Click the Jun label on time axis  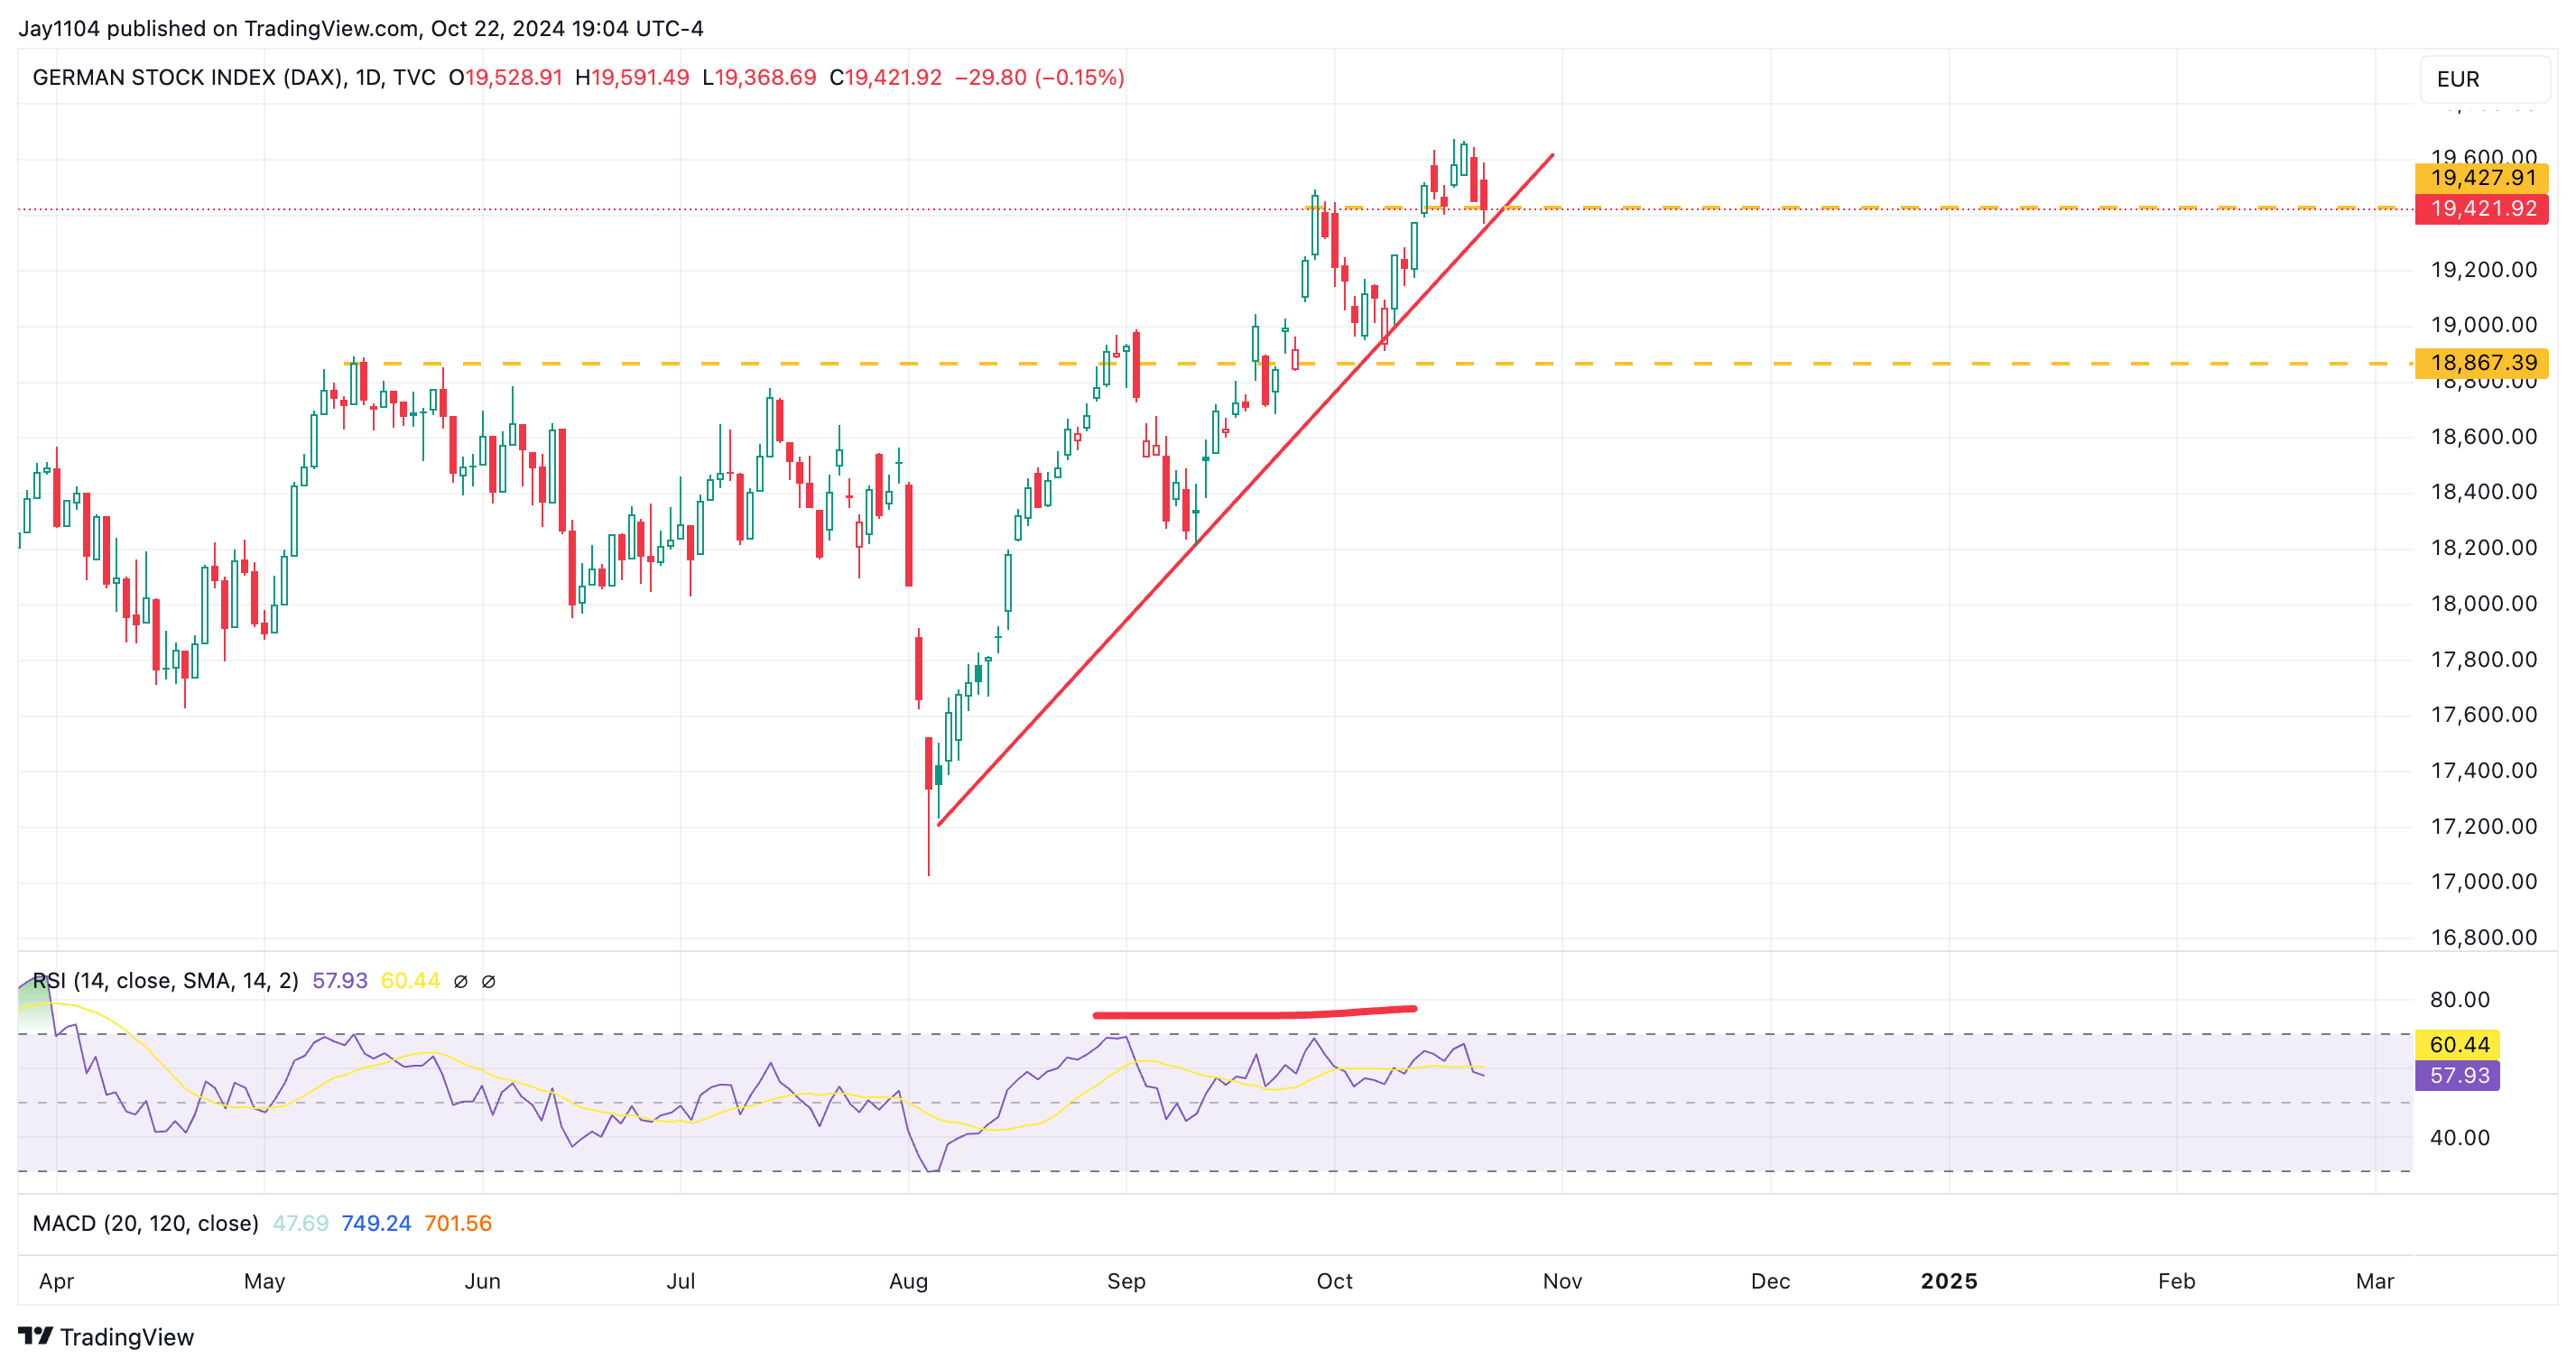tap(483, 1282)
